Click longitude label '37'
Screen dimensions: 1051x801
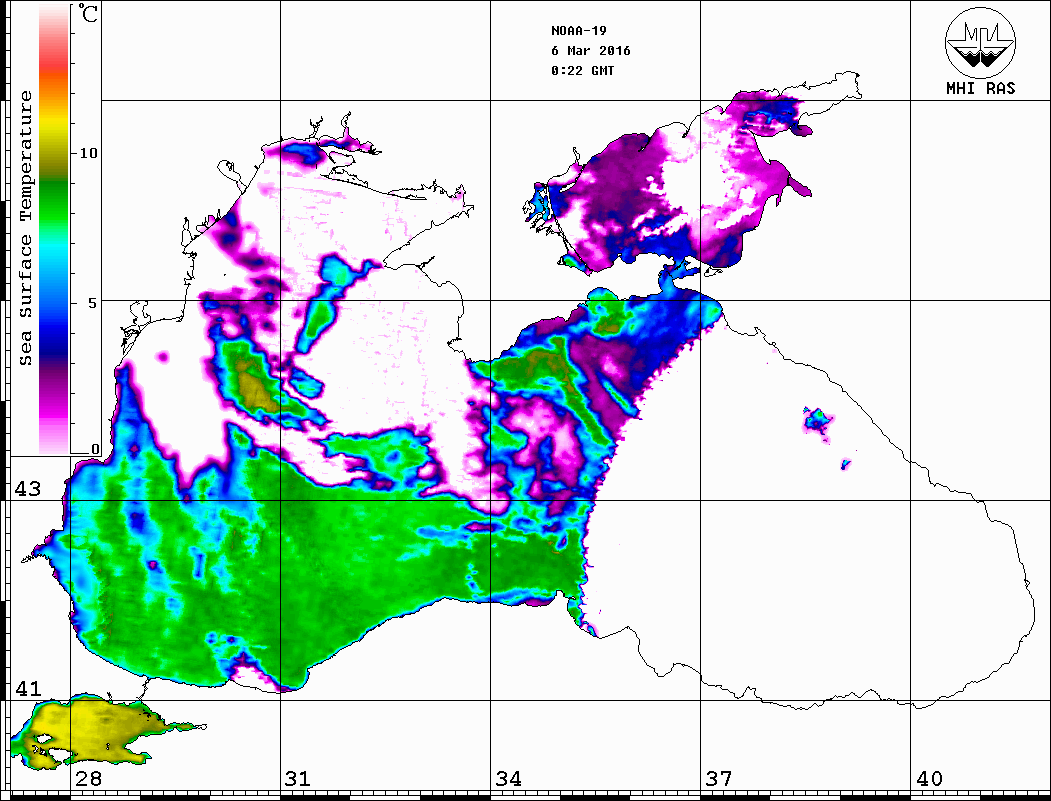point(719,779)
